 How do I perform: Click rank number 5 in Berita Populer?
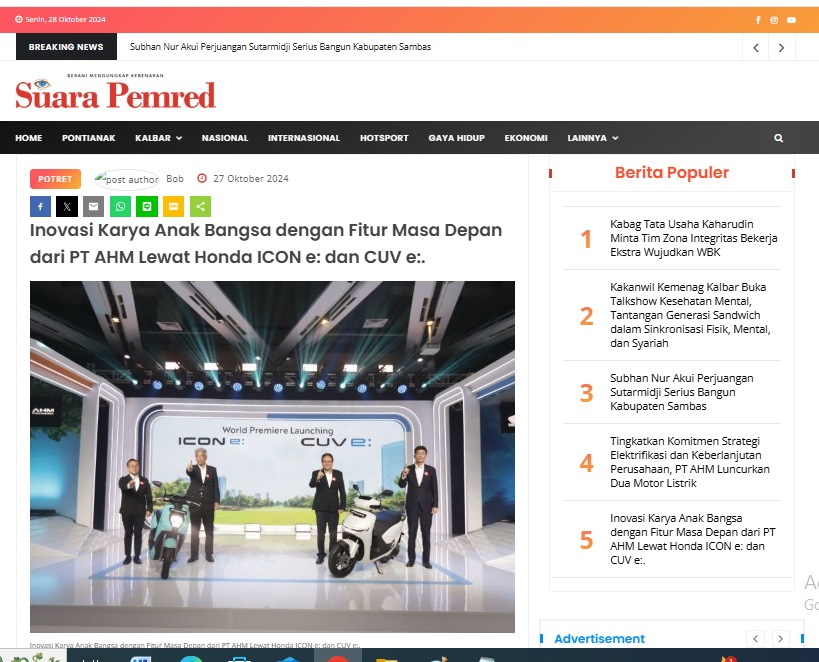[586, 540]
